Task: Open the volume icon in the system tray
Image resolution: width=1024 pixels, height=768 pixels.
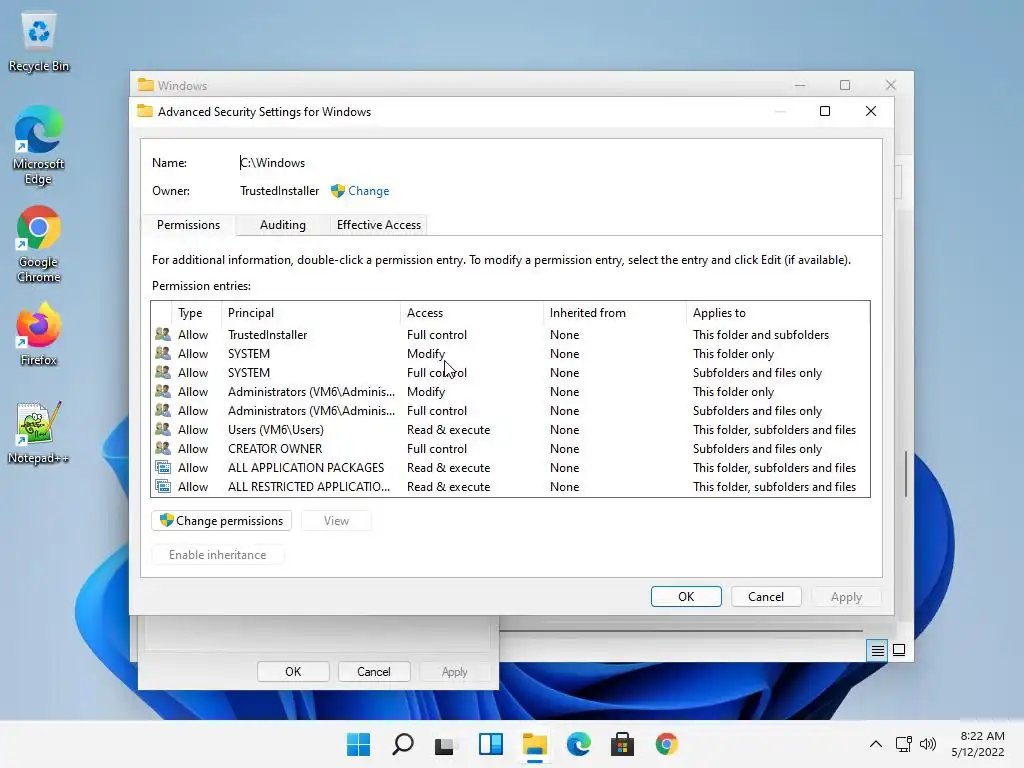Action: pos(927,744)
